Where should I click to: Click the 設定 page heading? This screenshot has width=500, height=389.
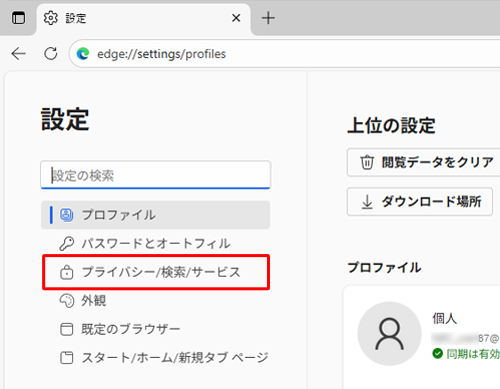(x=65, y=119)
